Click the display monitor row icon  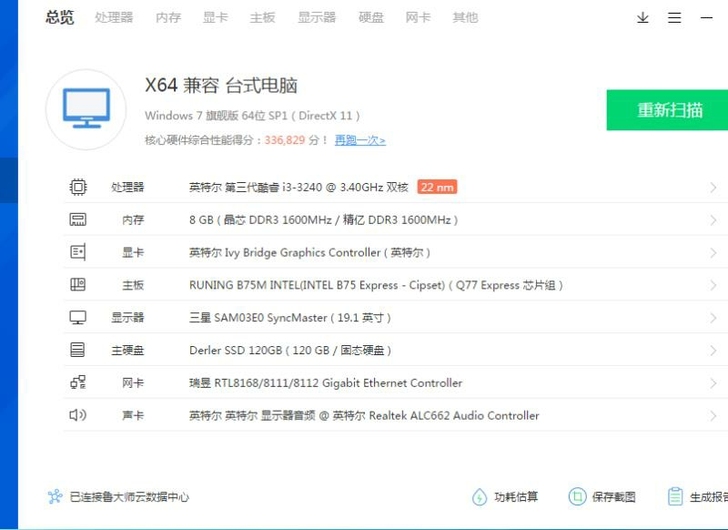pos(78,317)
